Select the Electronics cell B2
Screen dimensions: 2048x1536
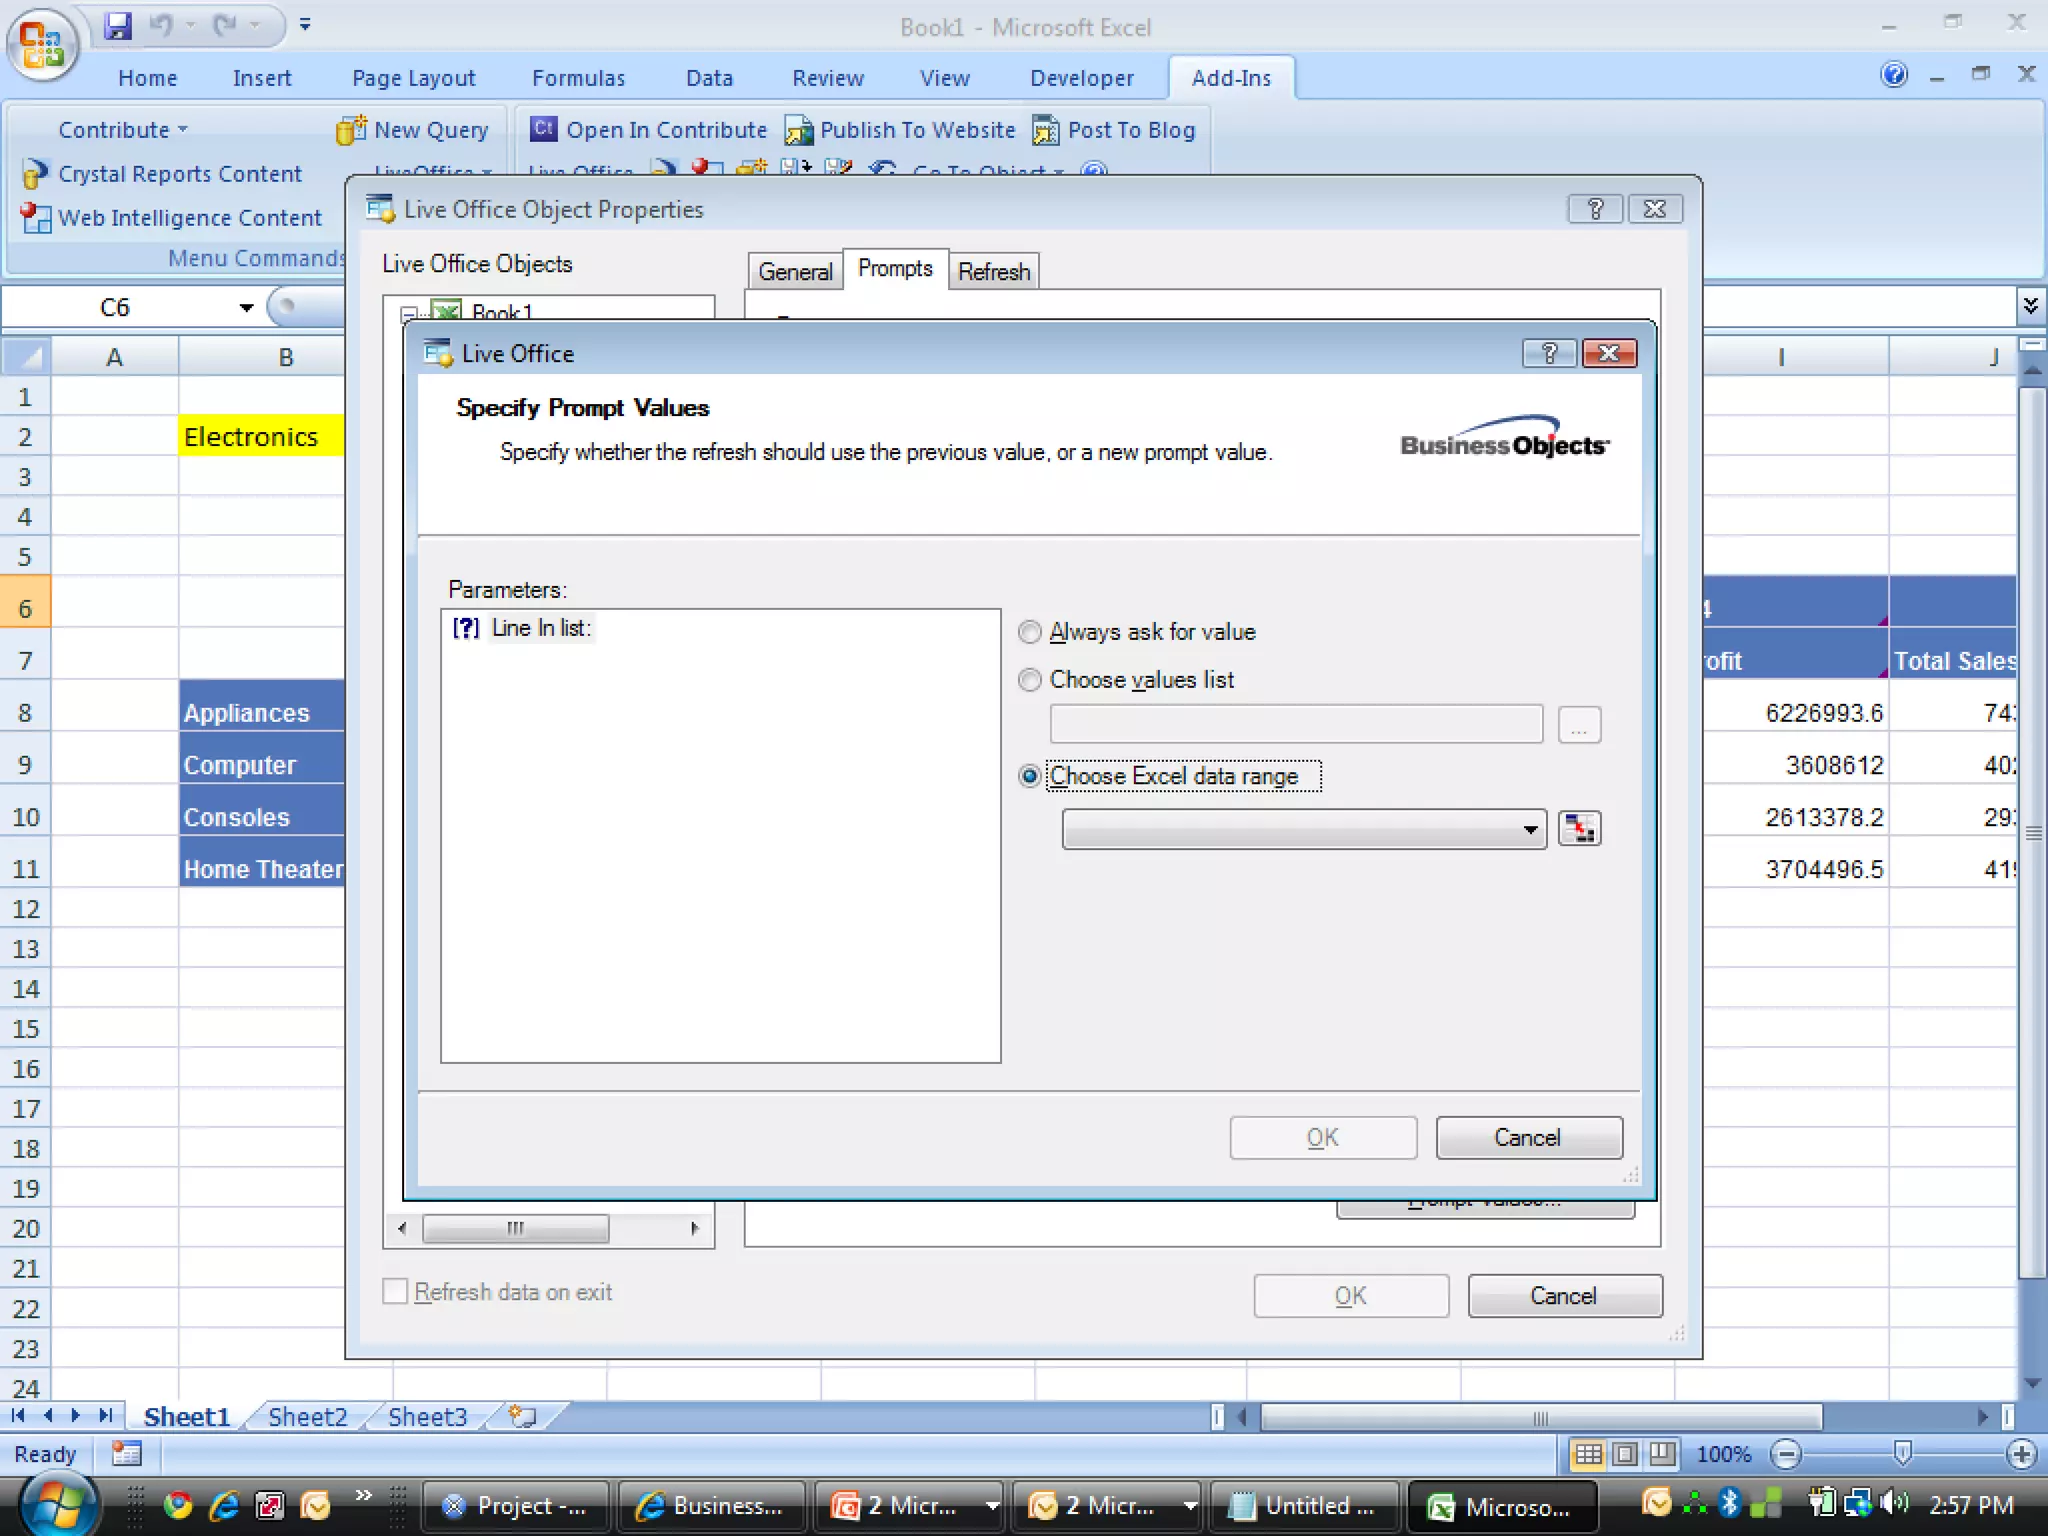coord(261,437)
